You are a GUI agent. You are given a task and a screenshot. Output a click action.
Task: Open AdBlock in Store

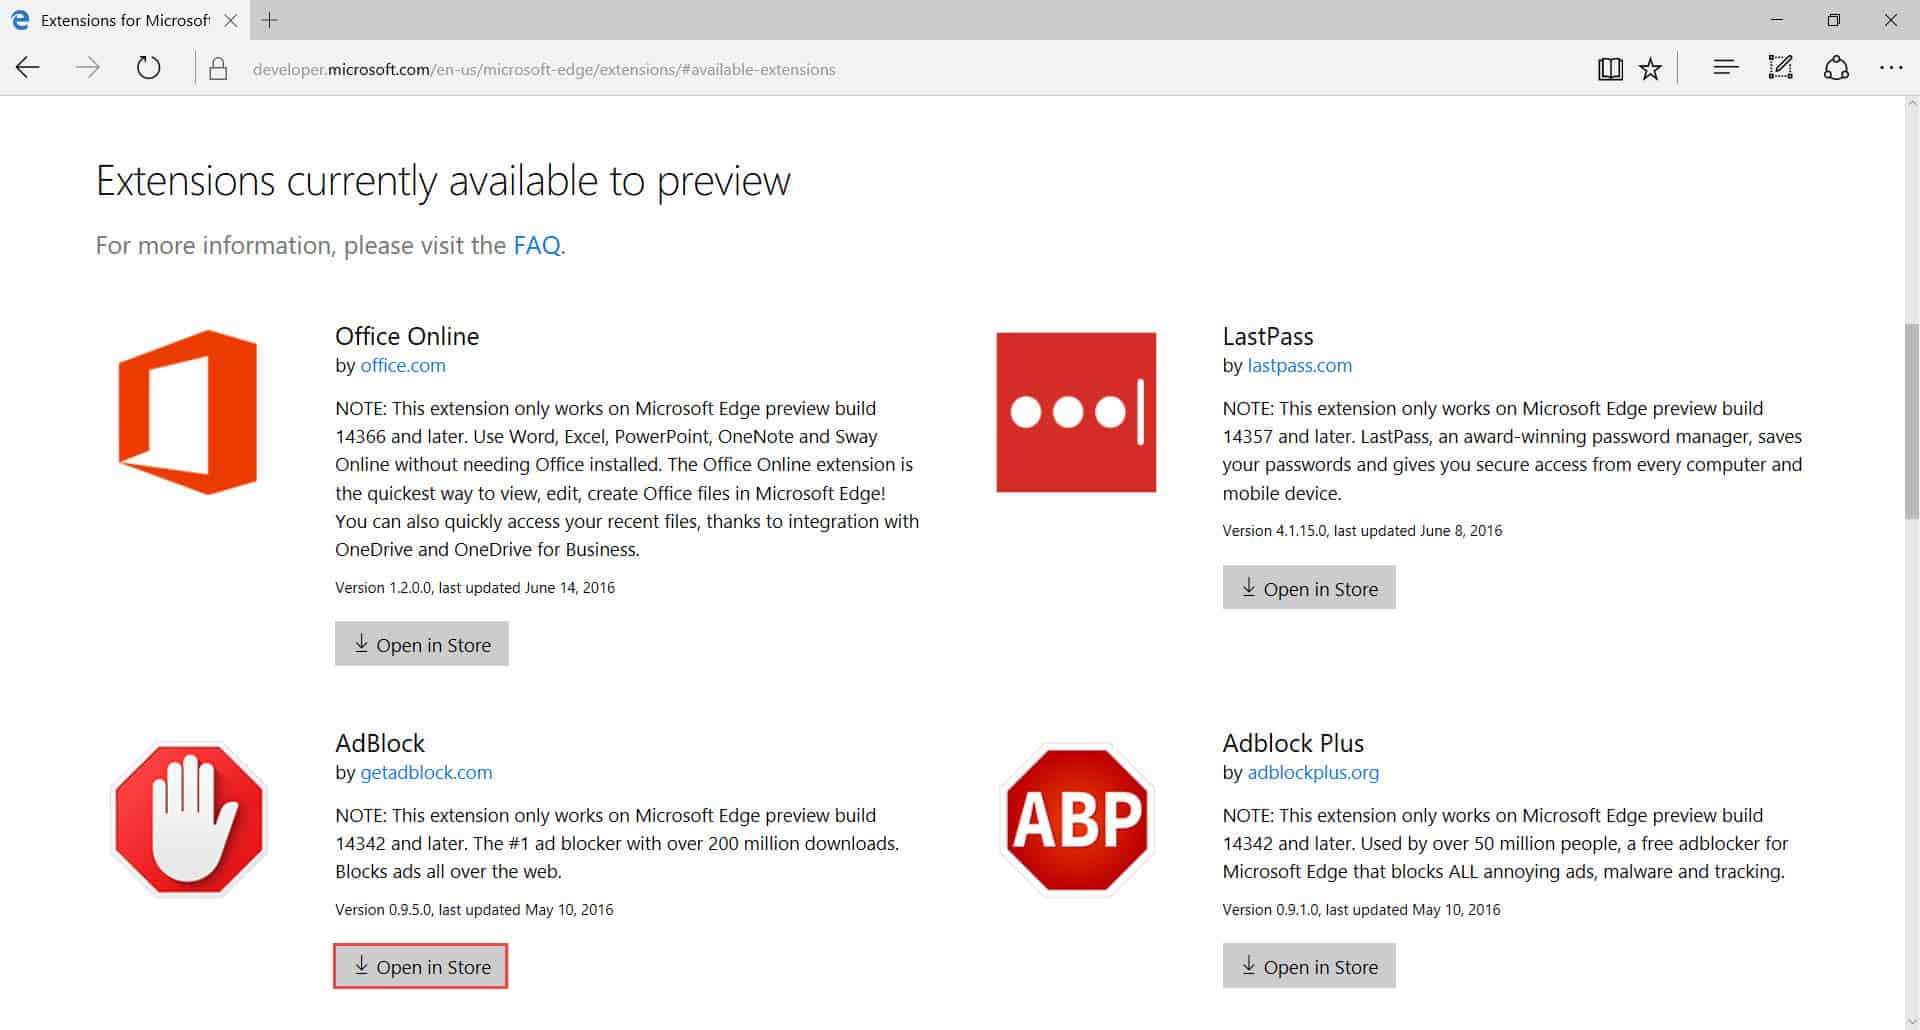pos(420,966)
